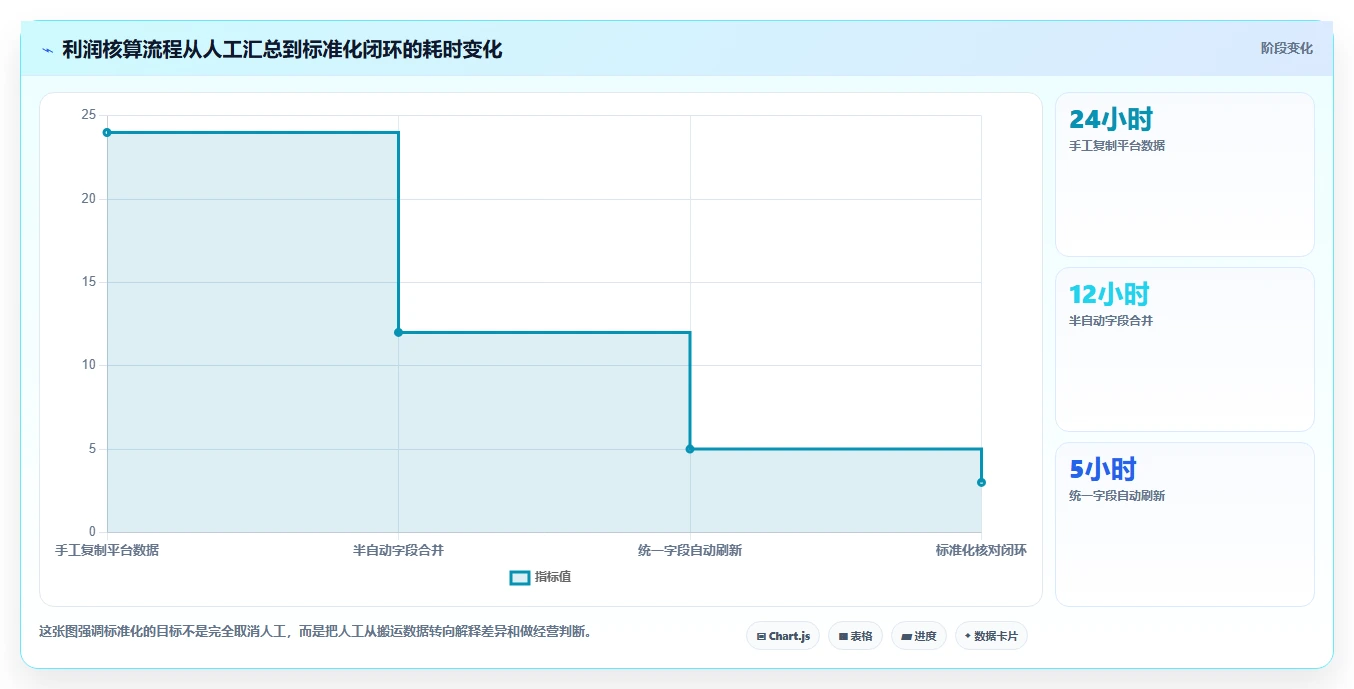Click the 表格 tag button

click(855, 636)
